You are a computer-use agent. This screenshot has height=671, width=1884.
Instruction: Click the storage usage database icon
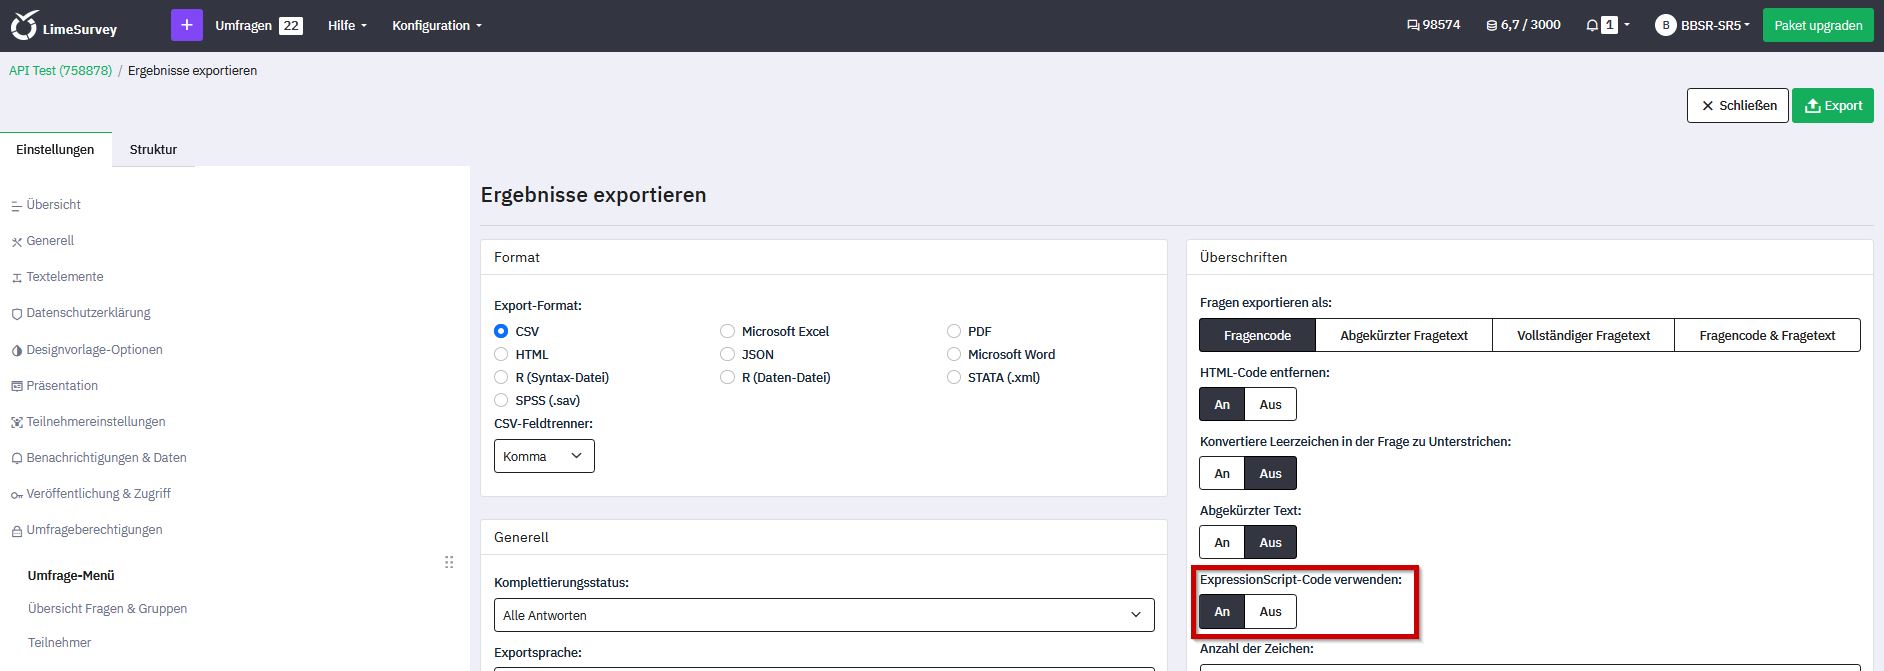click(1491, 25)
